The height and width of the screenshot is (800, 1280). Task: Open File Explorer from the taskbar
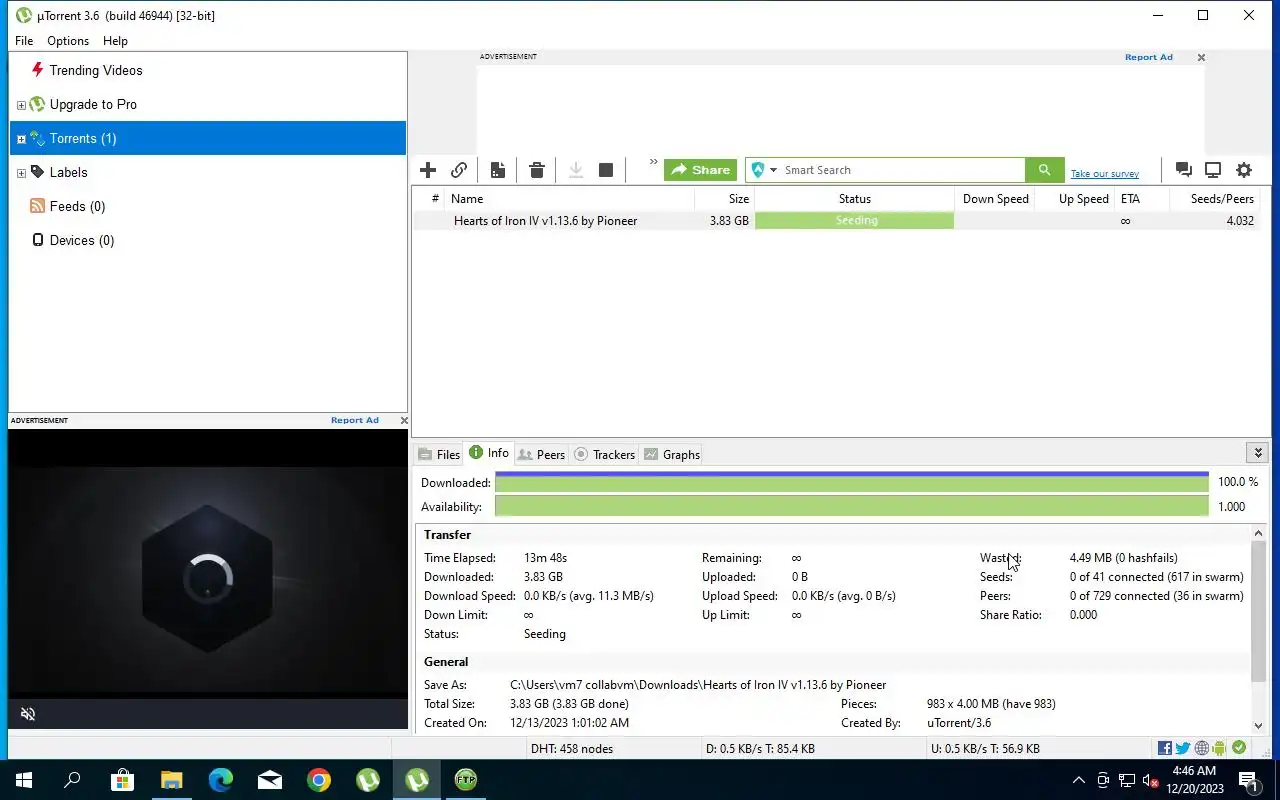pyautogui.click(x=172, y=780)
